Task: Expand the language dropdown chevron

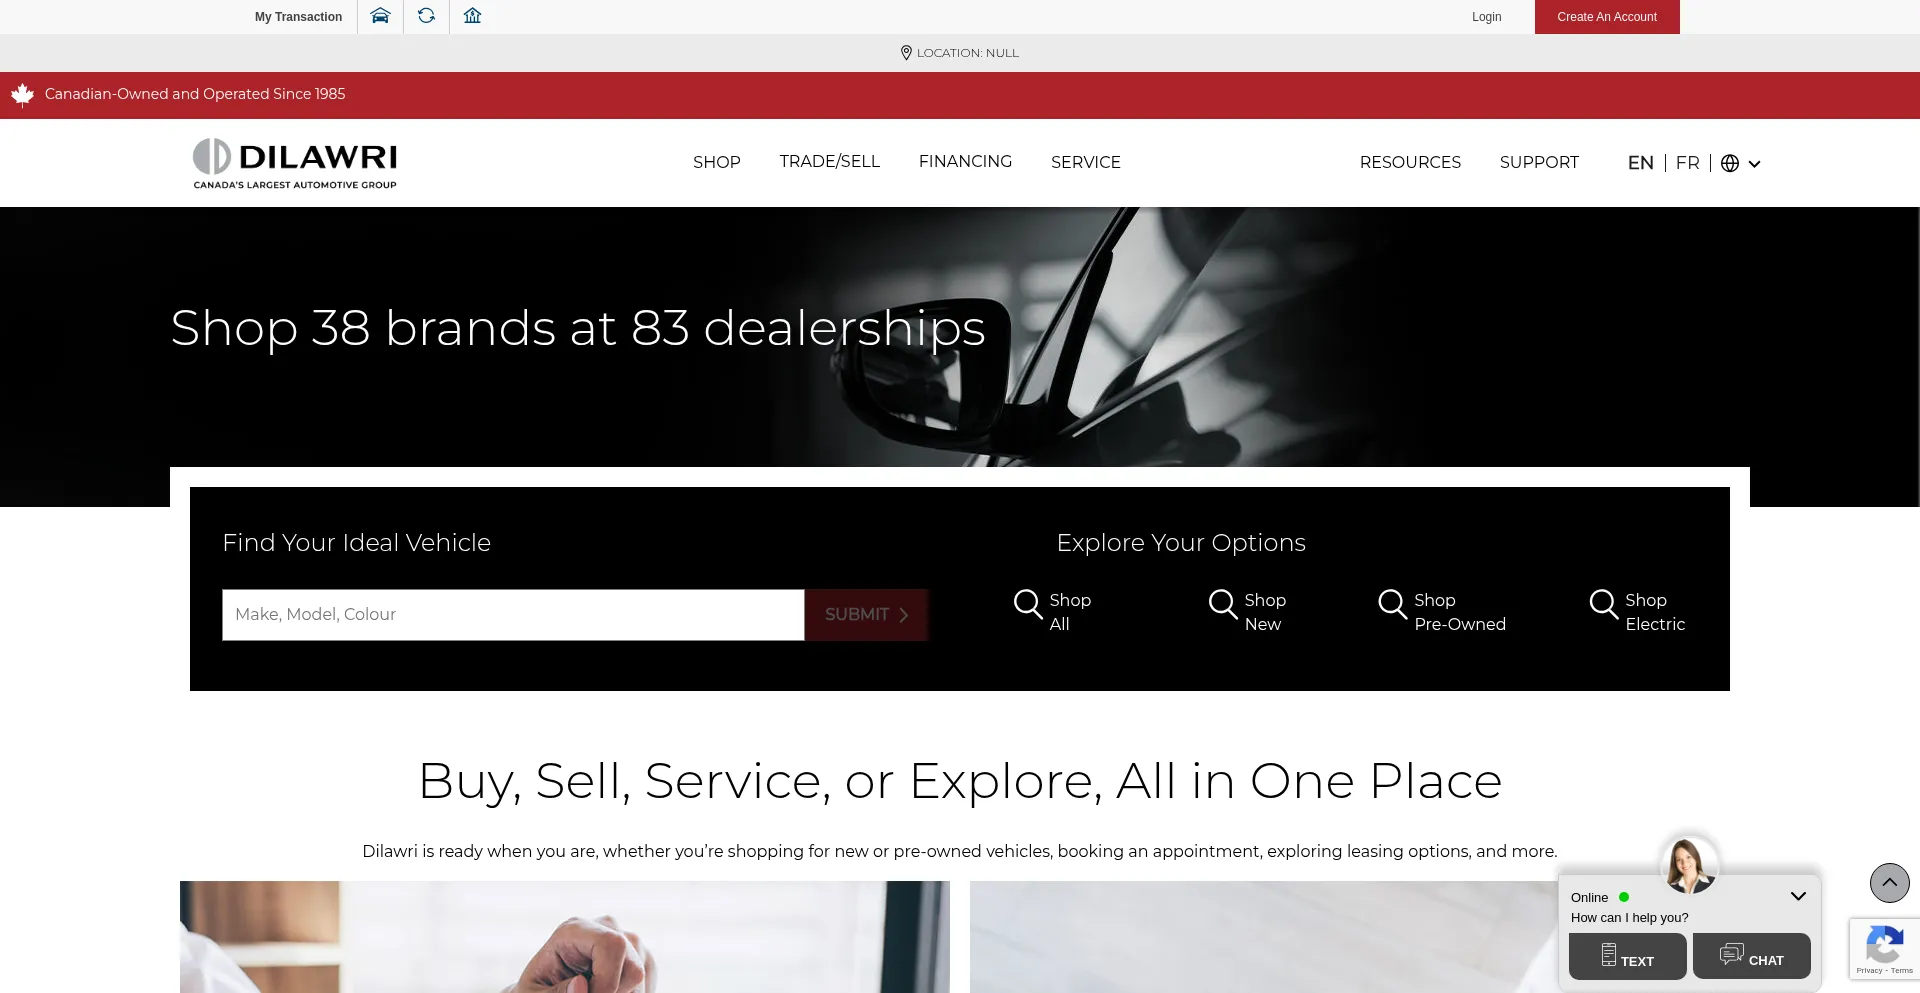Action: 1754,164
